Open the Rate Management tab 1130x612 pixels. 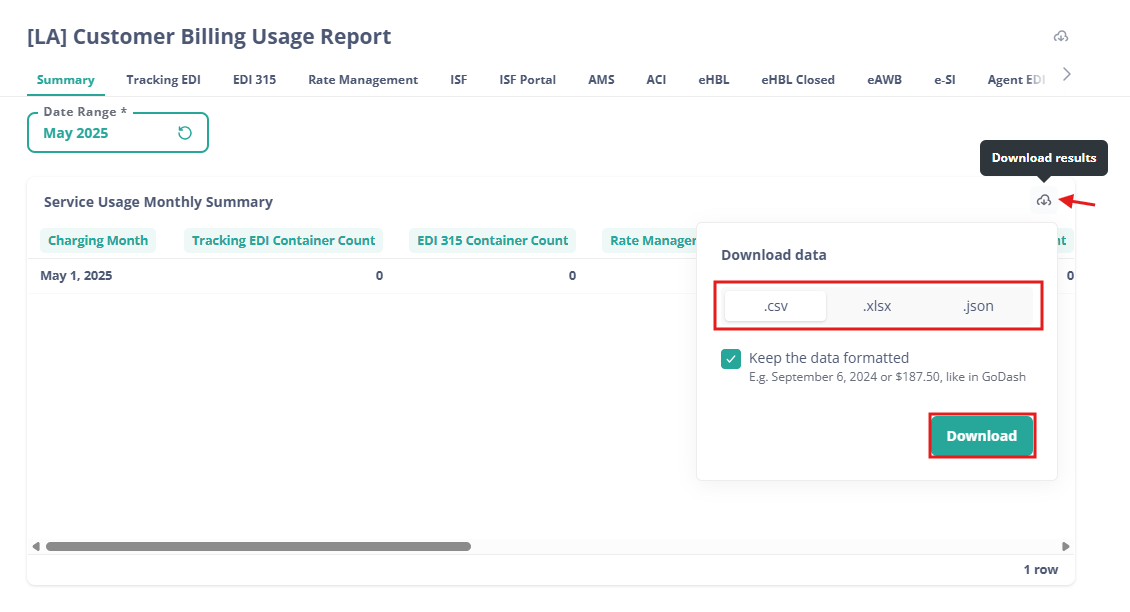tap(363, 80)
